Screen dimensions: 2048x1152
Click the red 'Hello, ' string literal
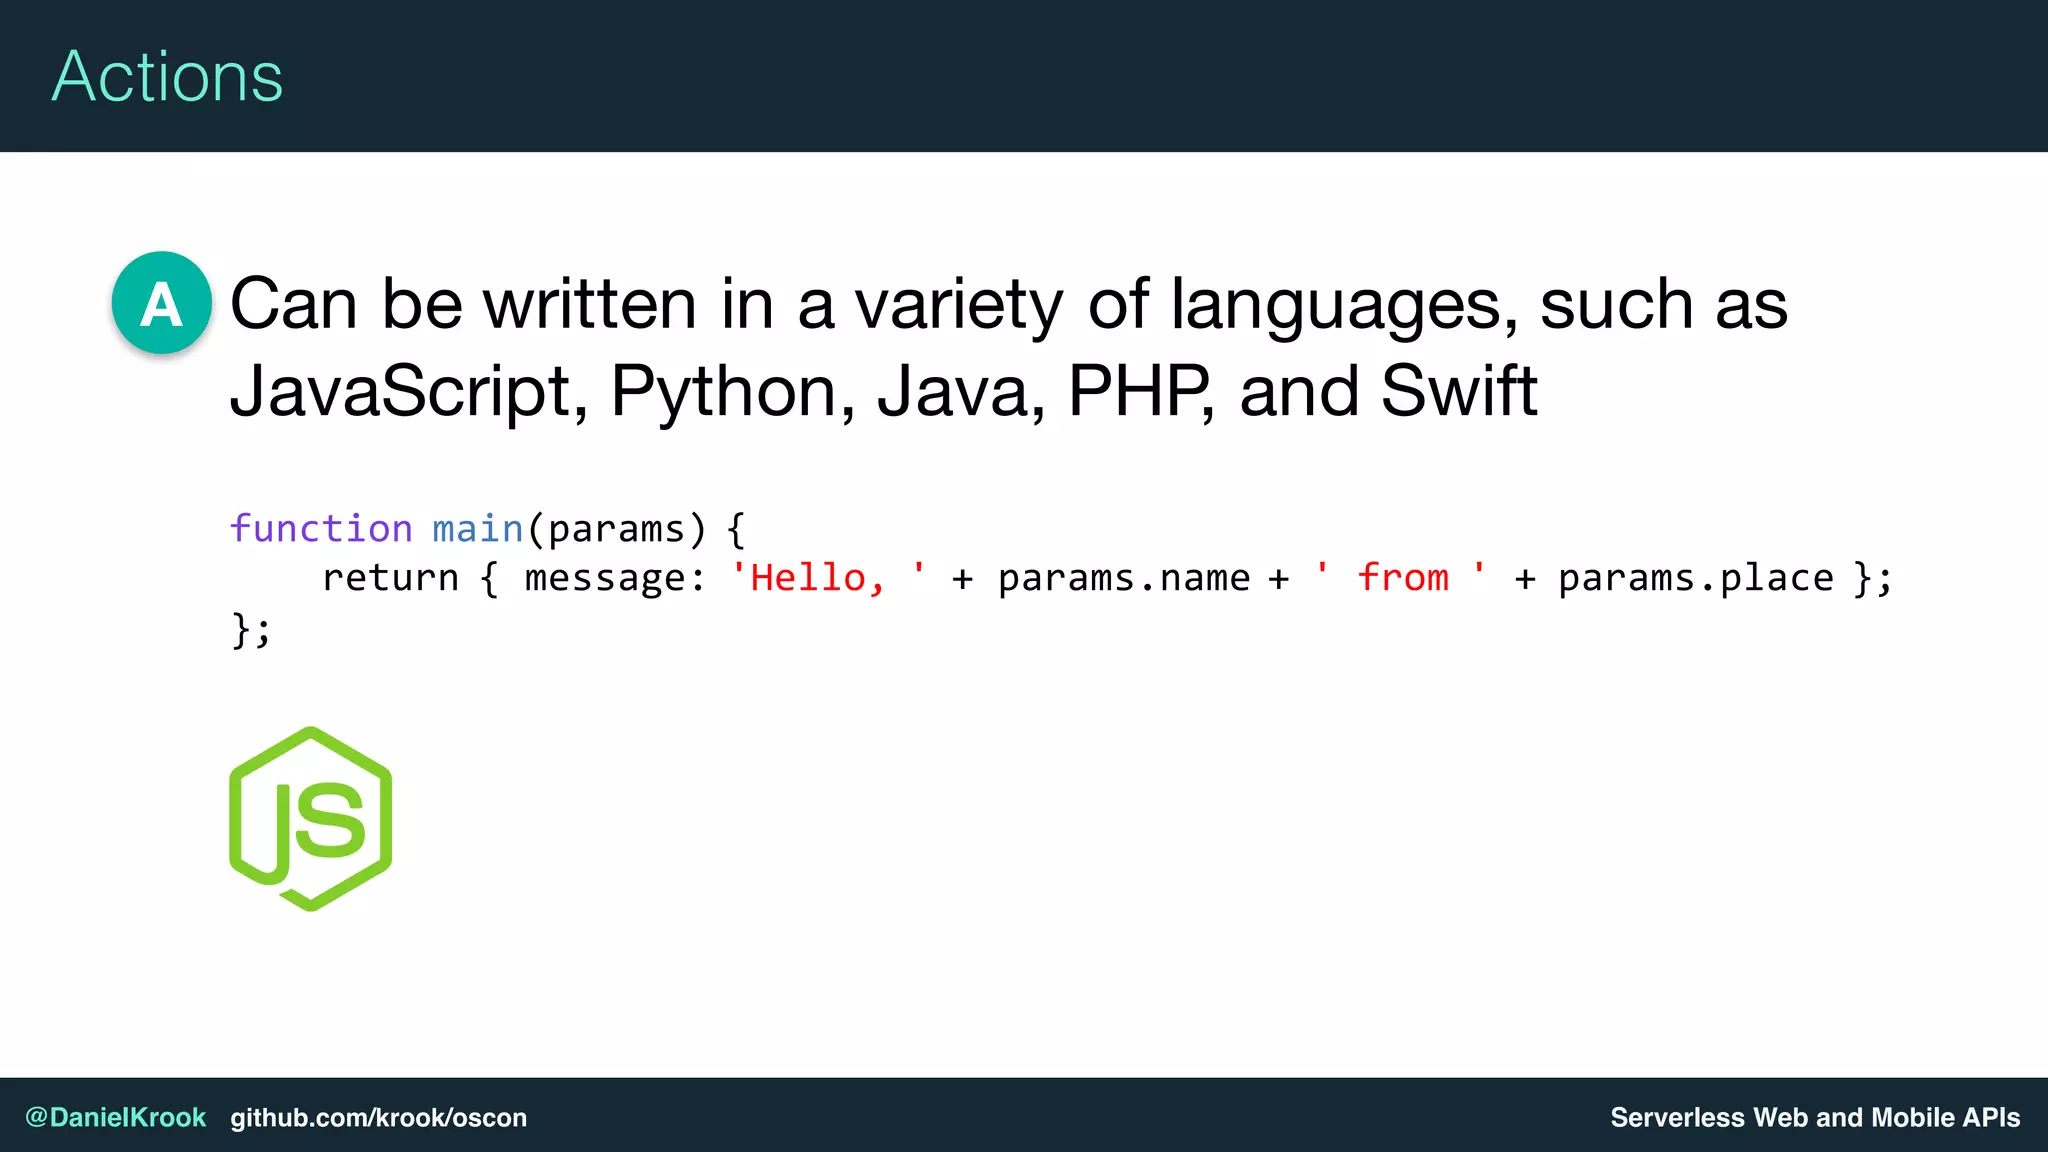[828, 578]
